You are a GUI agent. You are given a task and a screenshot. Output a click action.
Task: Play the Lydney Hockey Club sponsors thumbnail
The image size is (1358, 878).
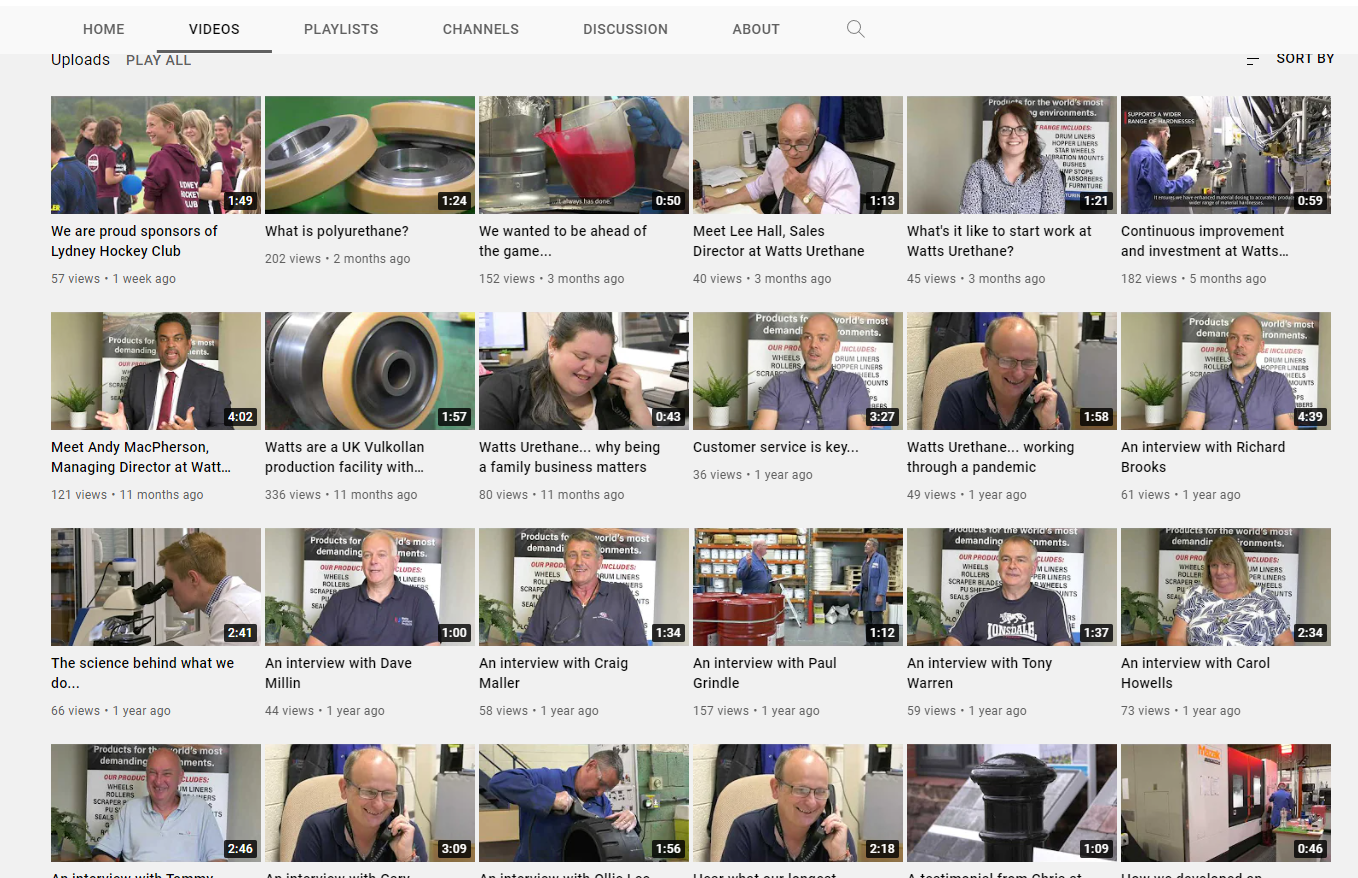click(x=156, y=155)
